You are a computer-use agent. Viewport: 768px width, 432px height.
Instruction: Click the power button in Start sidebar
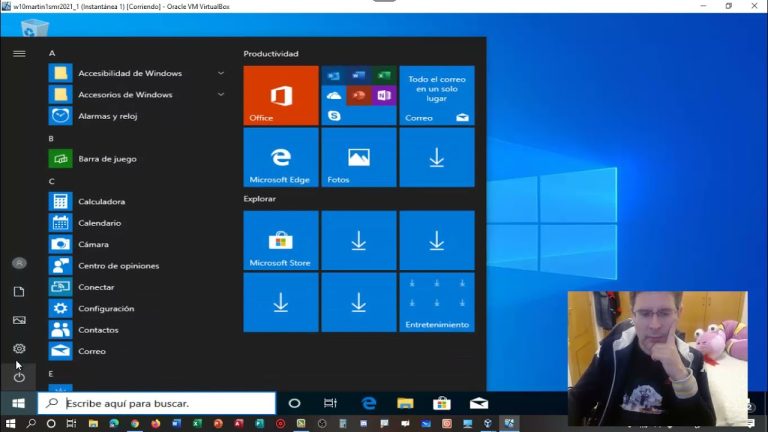[19, 377]
